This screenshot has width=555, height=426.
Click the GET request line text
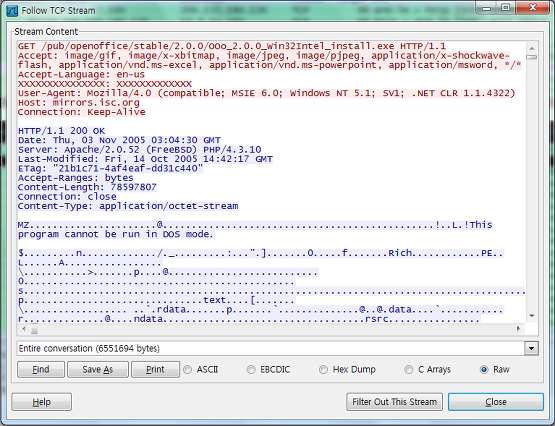click(232, 46)
